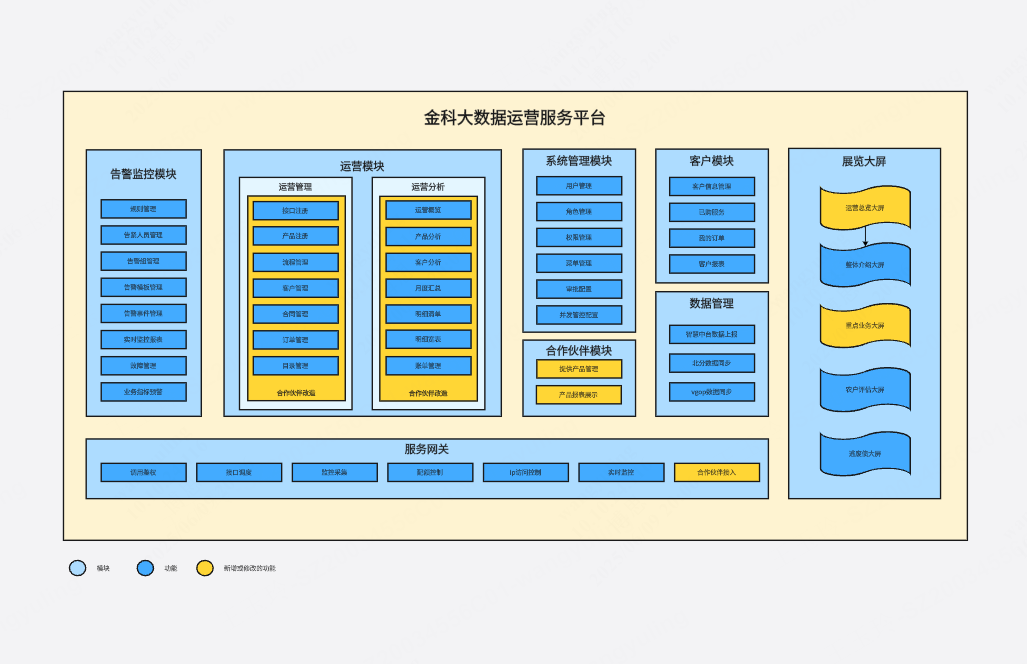
Task: Select the 运营模块 heading
Action: pyautogui.click(x=362, y=166)
